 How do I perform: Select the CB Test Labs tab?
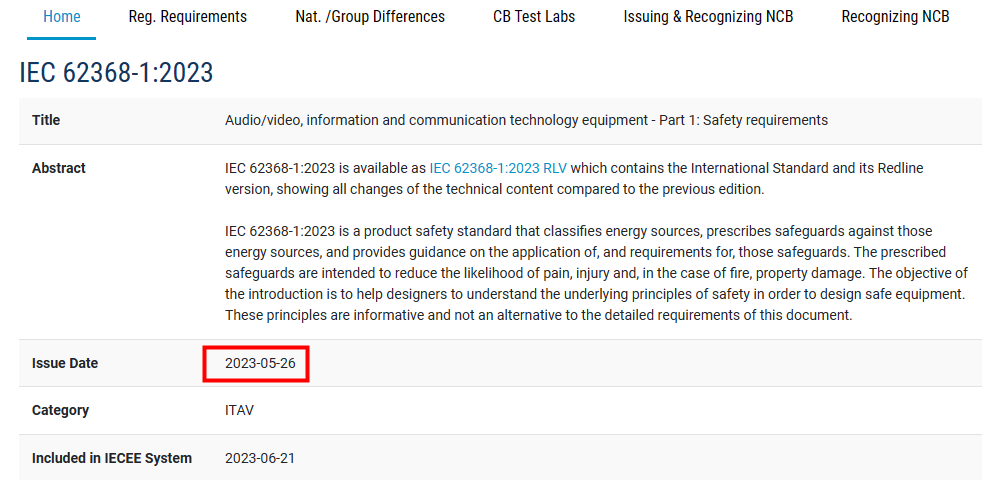coord(534,17)
